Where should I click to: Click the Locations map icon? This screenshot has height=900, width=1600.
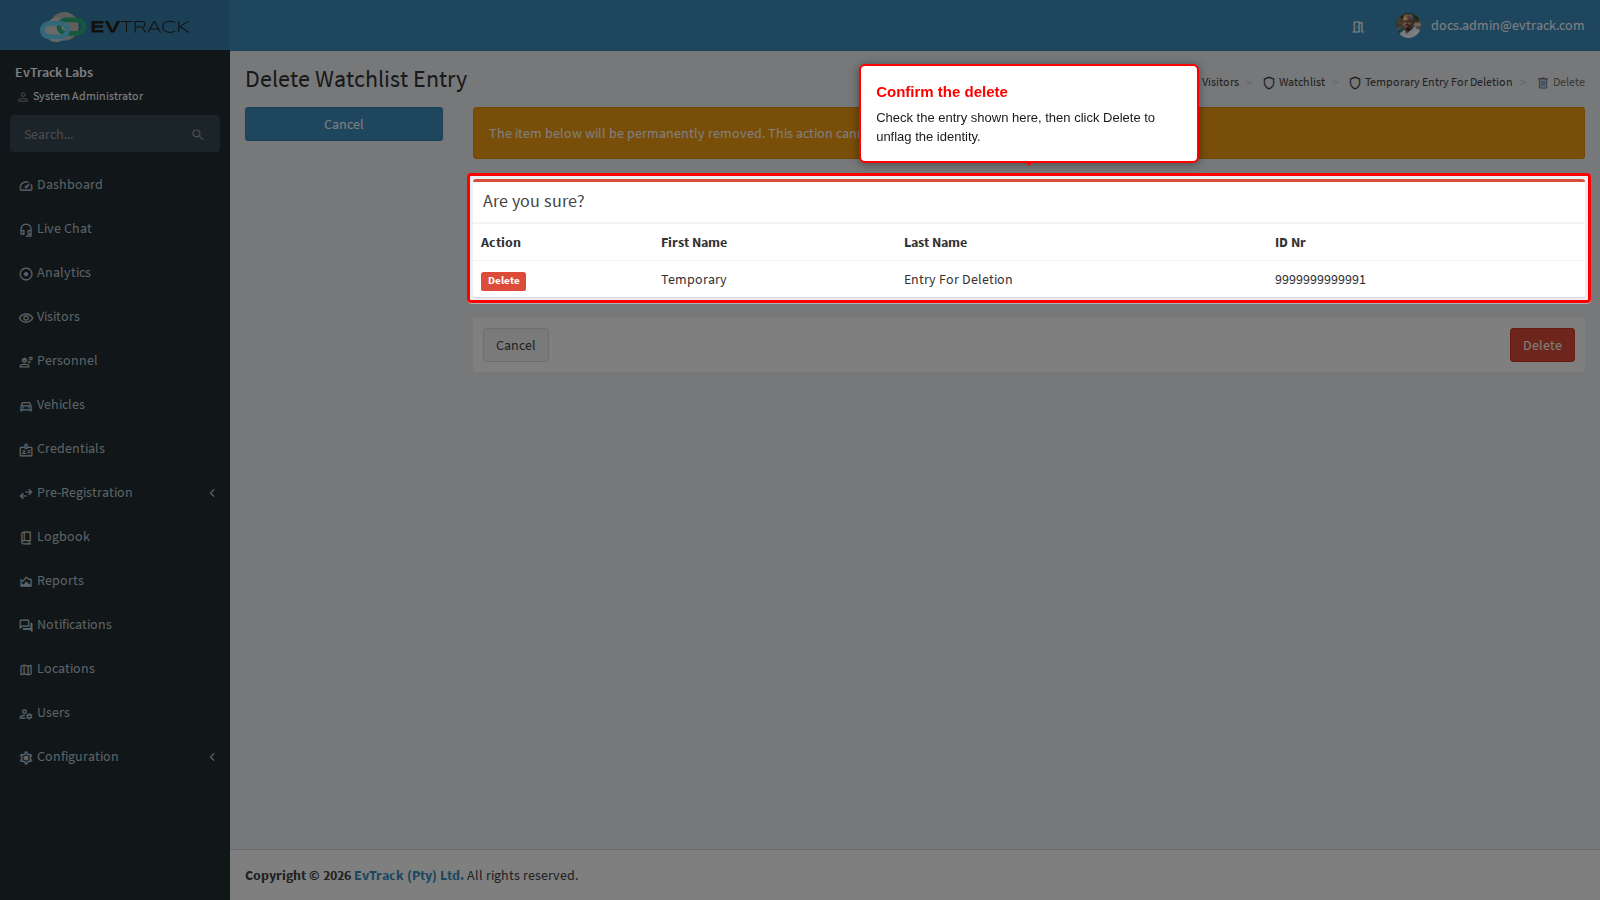[x=26, y=670]
